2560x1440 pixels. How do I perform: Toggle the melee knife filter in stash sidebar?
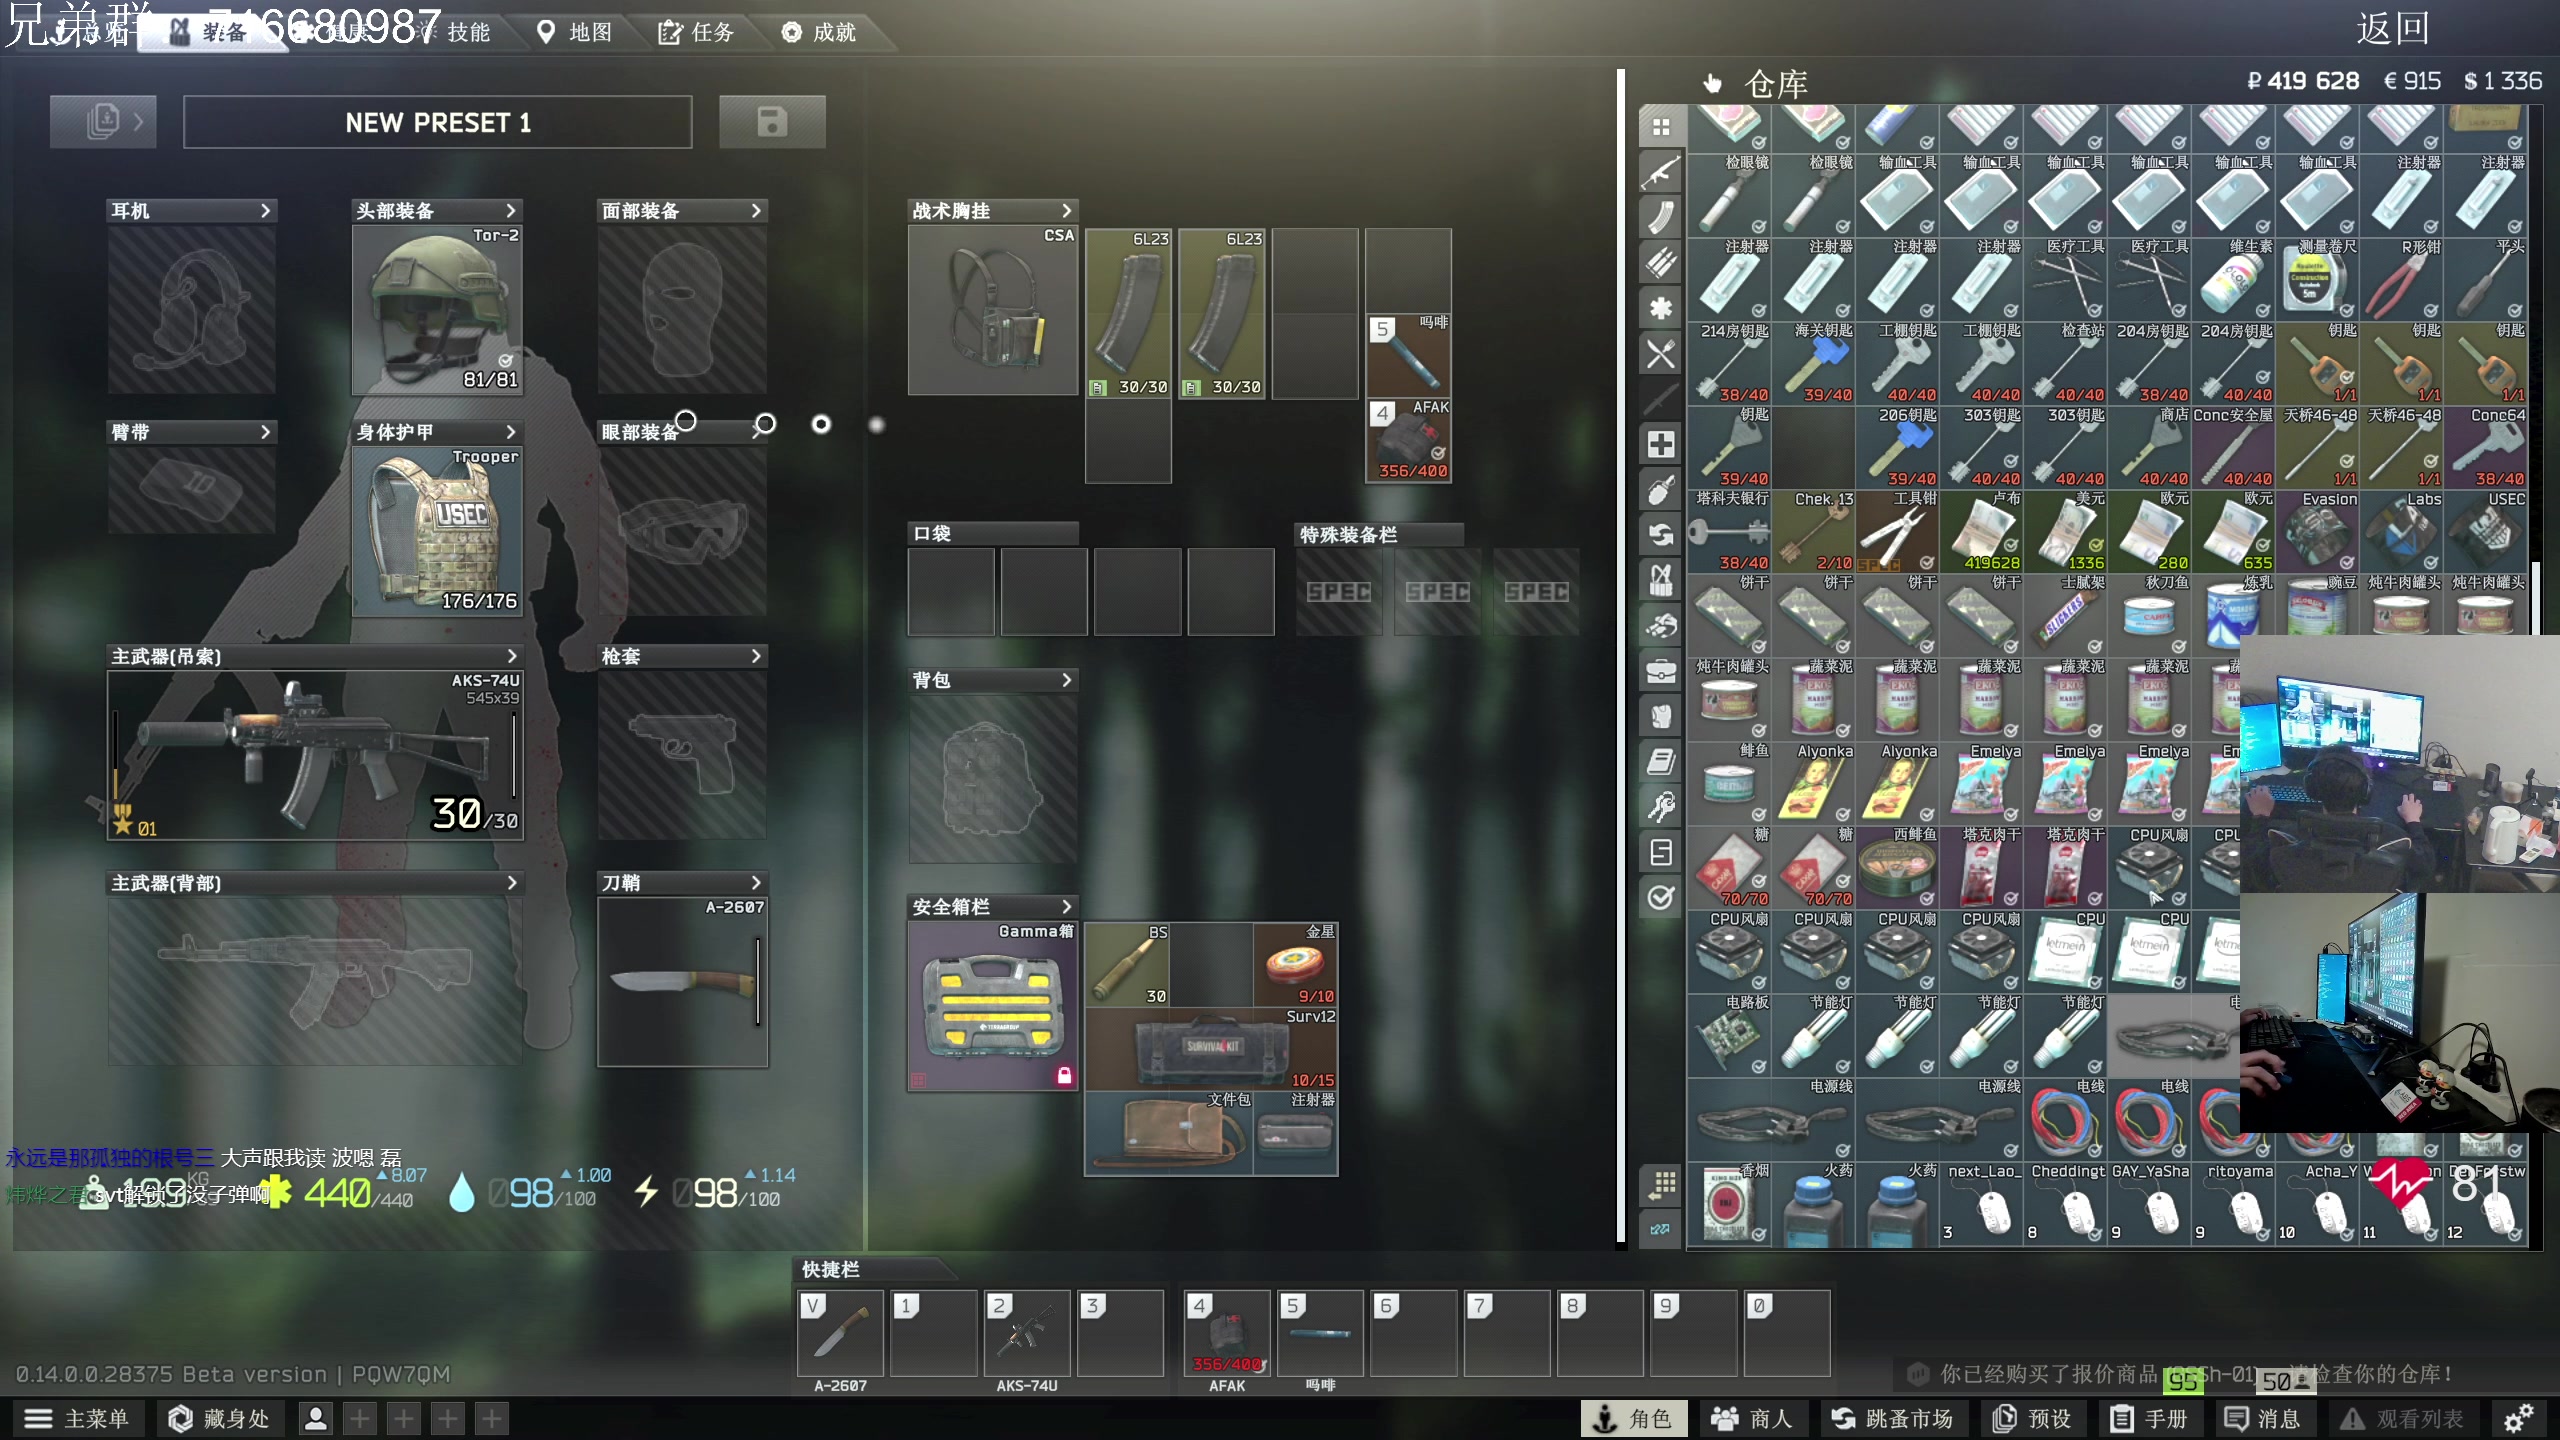1661,399
